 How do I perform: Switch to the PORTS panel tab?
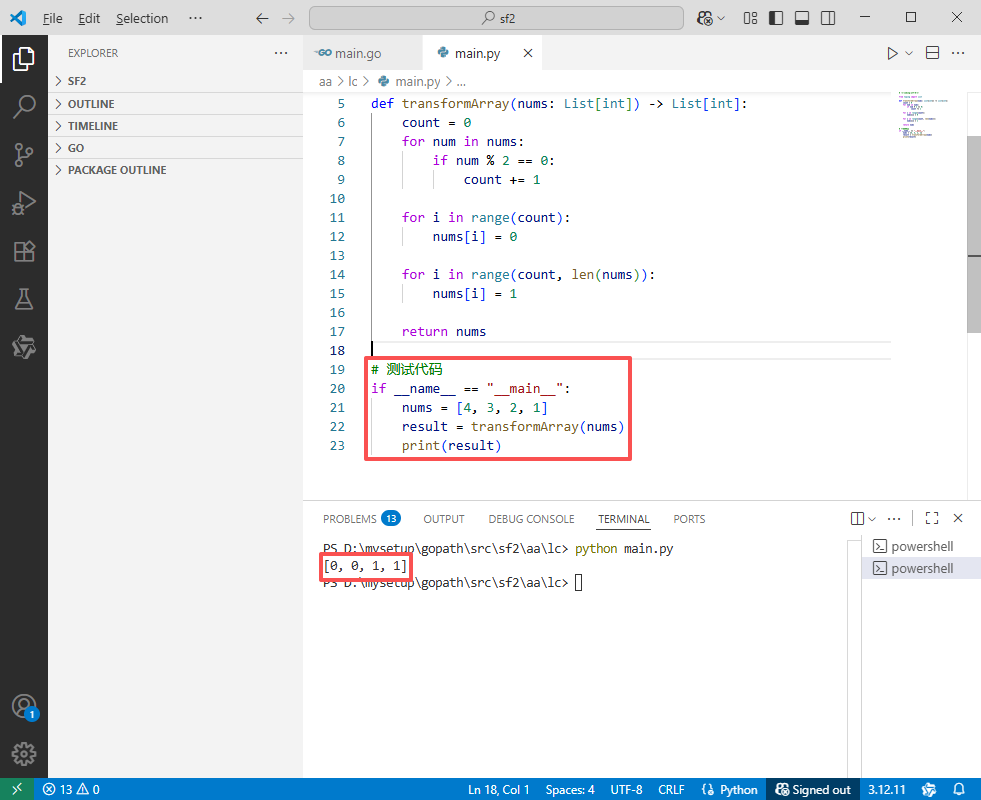pyautogui.click(x=689, y=519)
